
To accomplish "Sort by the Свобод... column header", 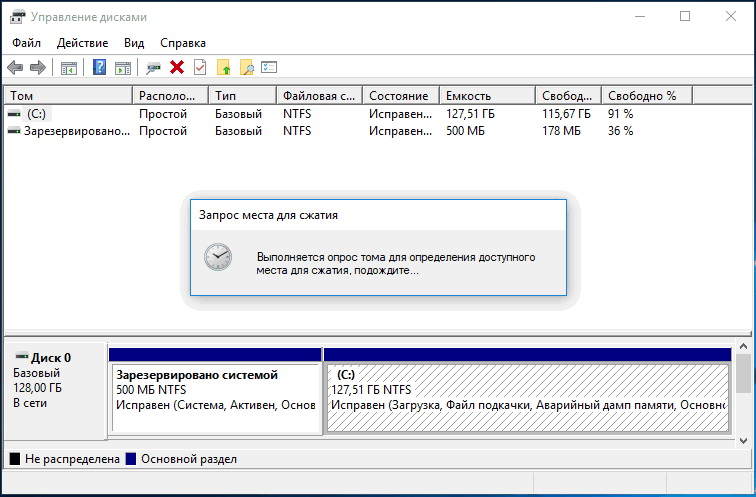I will coord(569,95).
